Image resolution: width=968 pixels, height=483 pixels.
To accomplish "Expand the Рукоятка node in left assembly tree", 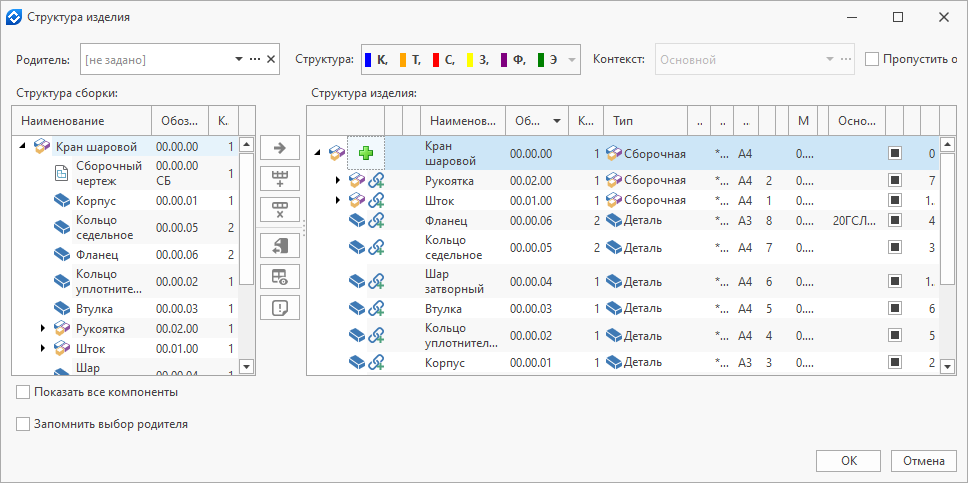I will point(43,328).
